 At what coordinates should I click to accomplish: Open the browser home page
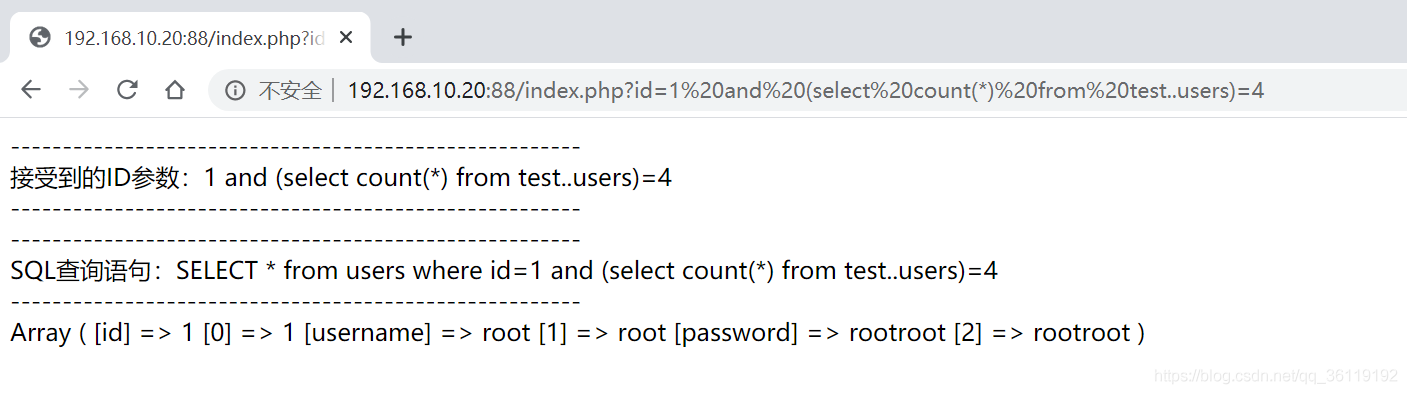click(175, 90)
